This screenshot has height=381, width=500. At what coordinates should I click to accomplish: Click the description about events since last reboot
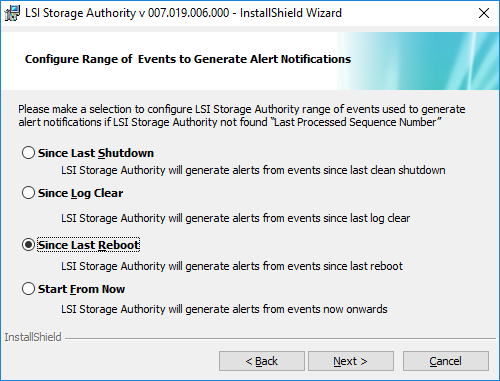coord(232,266)
